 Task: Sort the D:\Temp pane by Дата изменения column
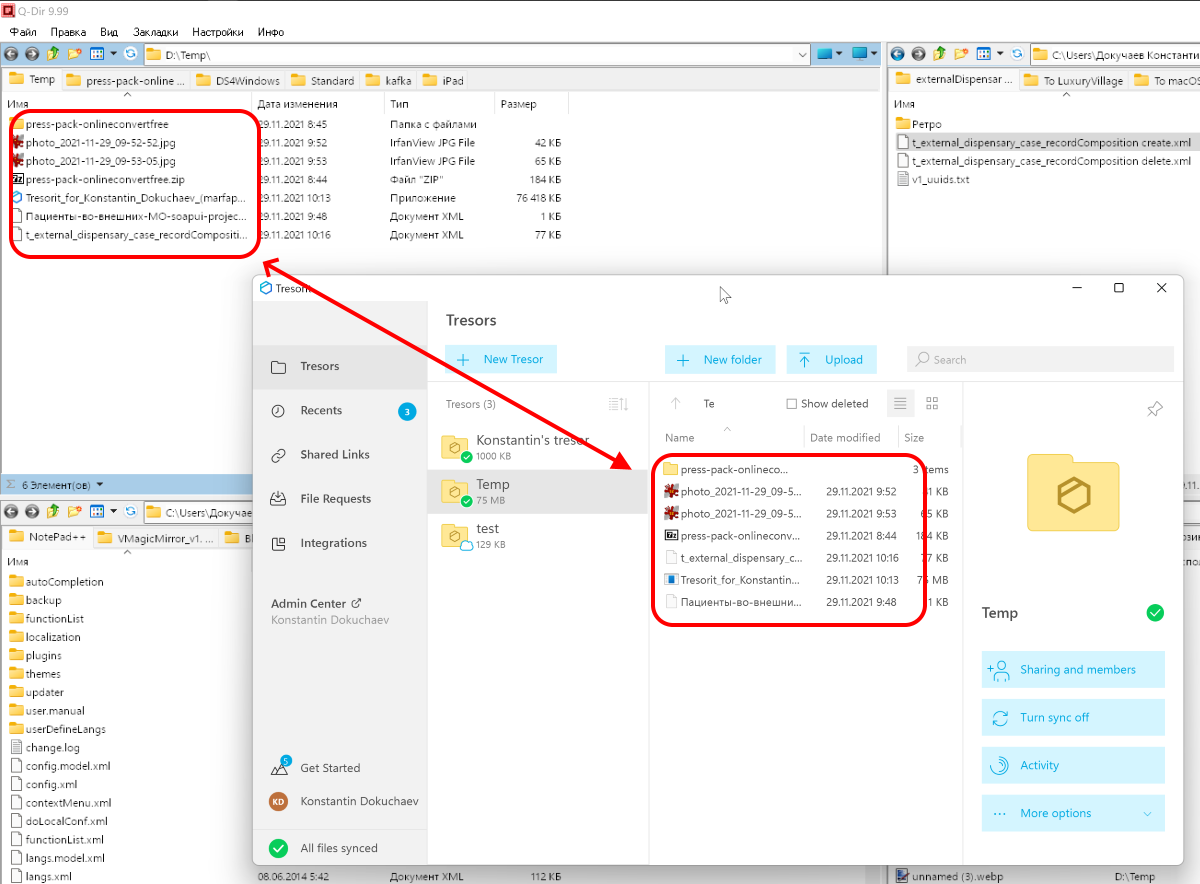pyautogui.click(x=297, y=104)
